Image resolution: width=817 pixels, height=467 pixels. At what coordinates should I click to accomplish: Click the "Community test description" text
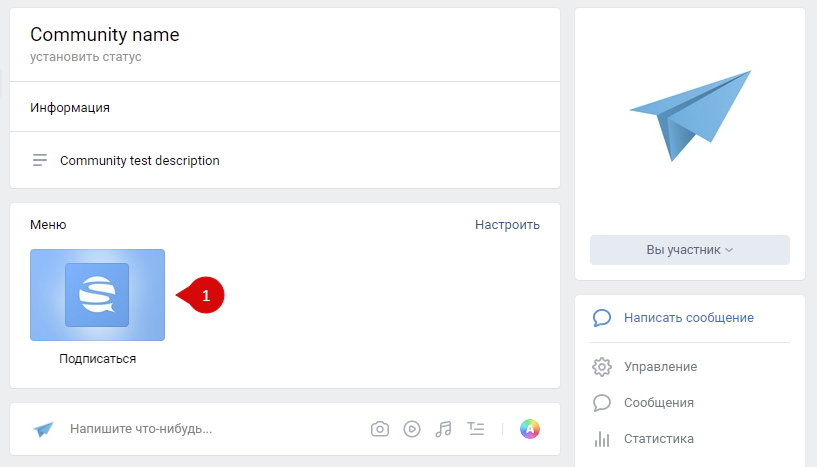[140, 160]
